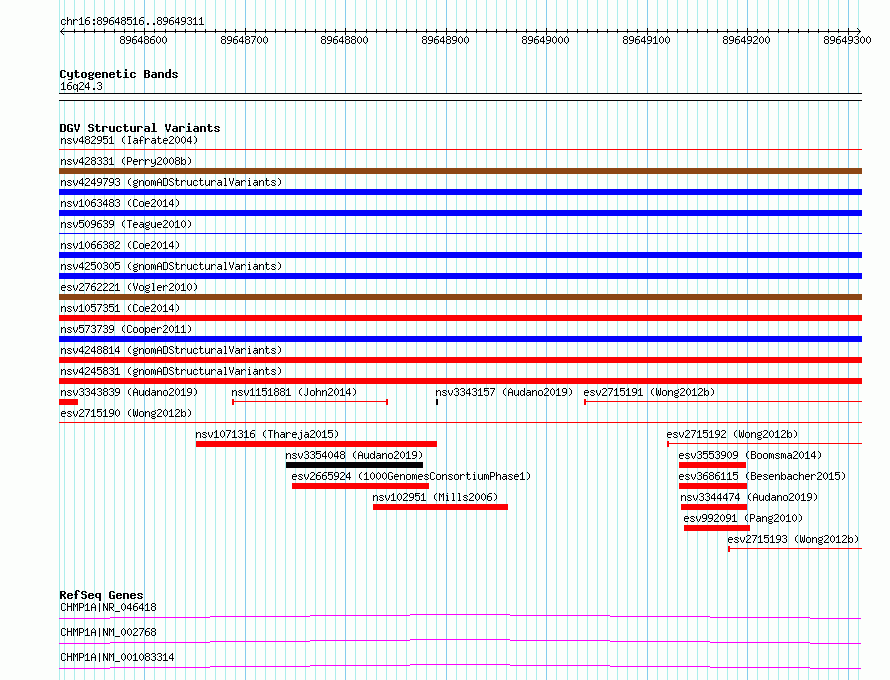Screen dimensions: 890x680
Task: Open the CHMP1A|NM_002768 gene label
Action: tap(108, 632)
